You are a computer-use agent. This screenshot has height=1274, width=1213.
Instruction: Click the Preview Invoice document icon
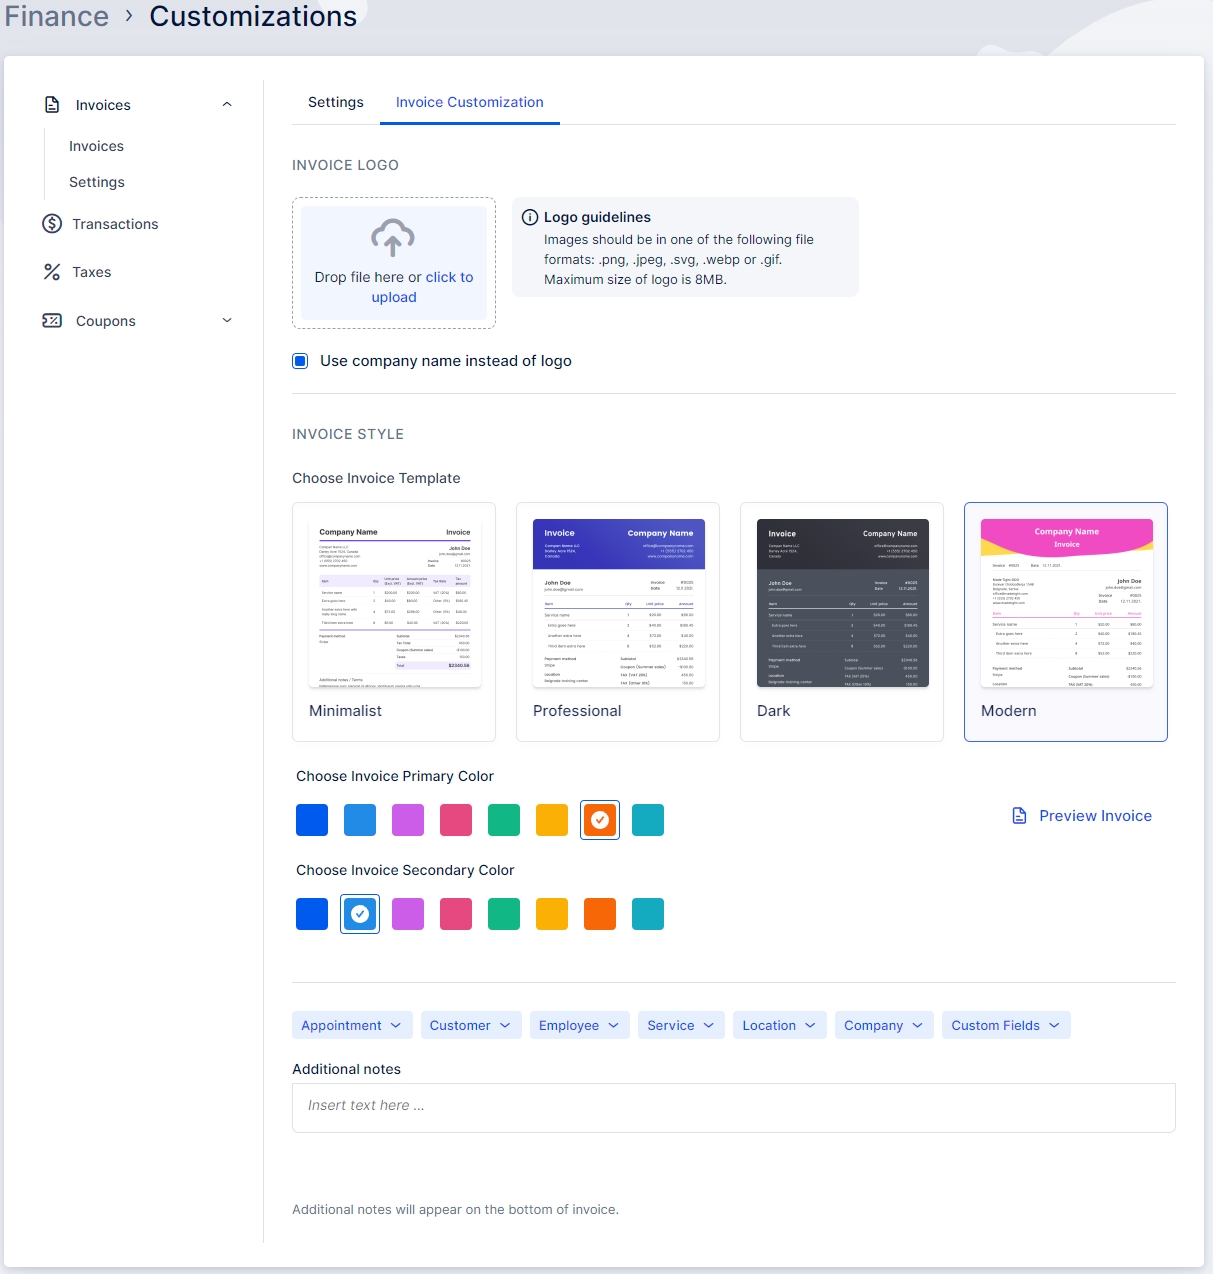(1019, 816)
